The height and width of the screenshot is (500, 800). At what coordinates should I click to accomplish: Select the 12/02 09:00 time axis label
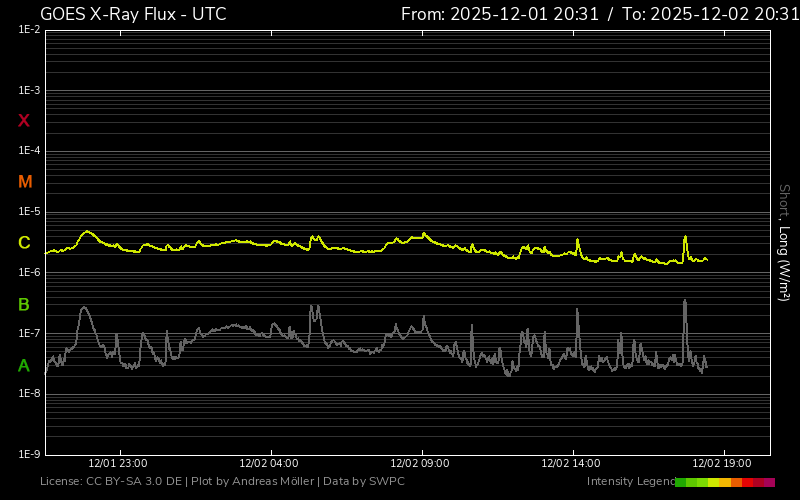[420, 464]
